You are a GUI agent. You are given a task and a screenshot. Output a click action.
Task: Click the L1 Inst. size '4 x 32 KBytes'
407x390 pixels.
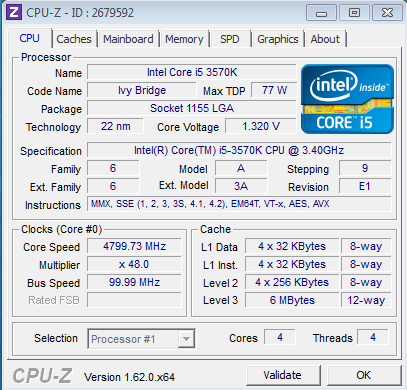click(292, 264)
